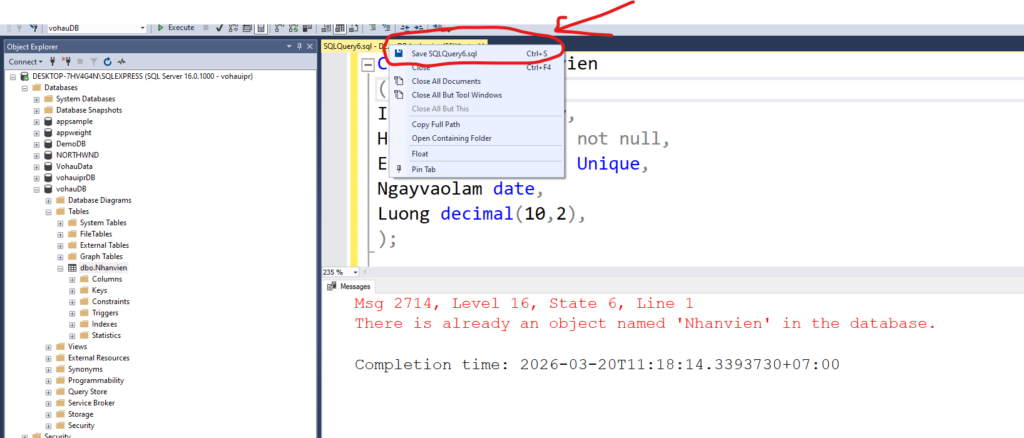Choose Close All Documents in context menu

tap(446, 81)
